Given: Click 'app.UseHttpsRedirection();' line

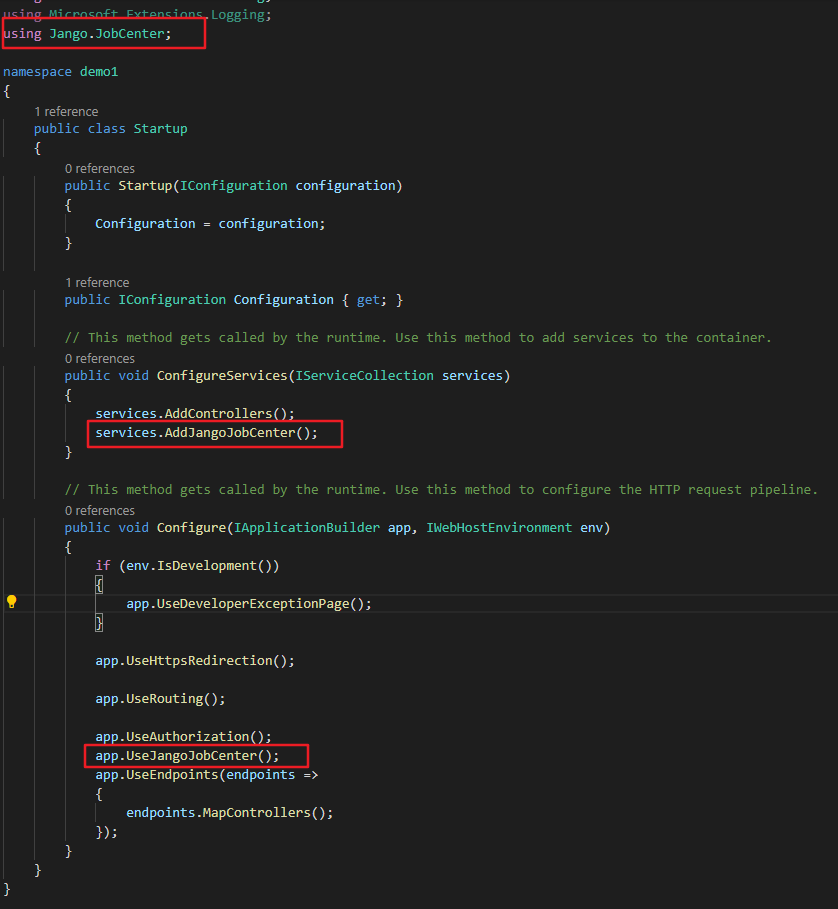Looking at the screenshot, I should pos(195,661).
